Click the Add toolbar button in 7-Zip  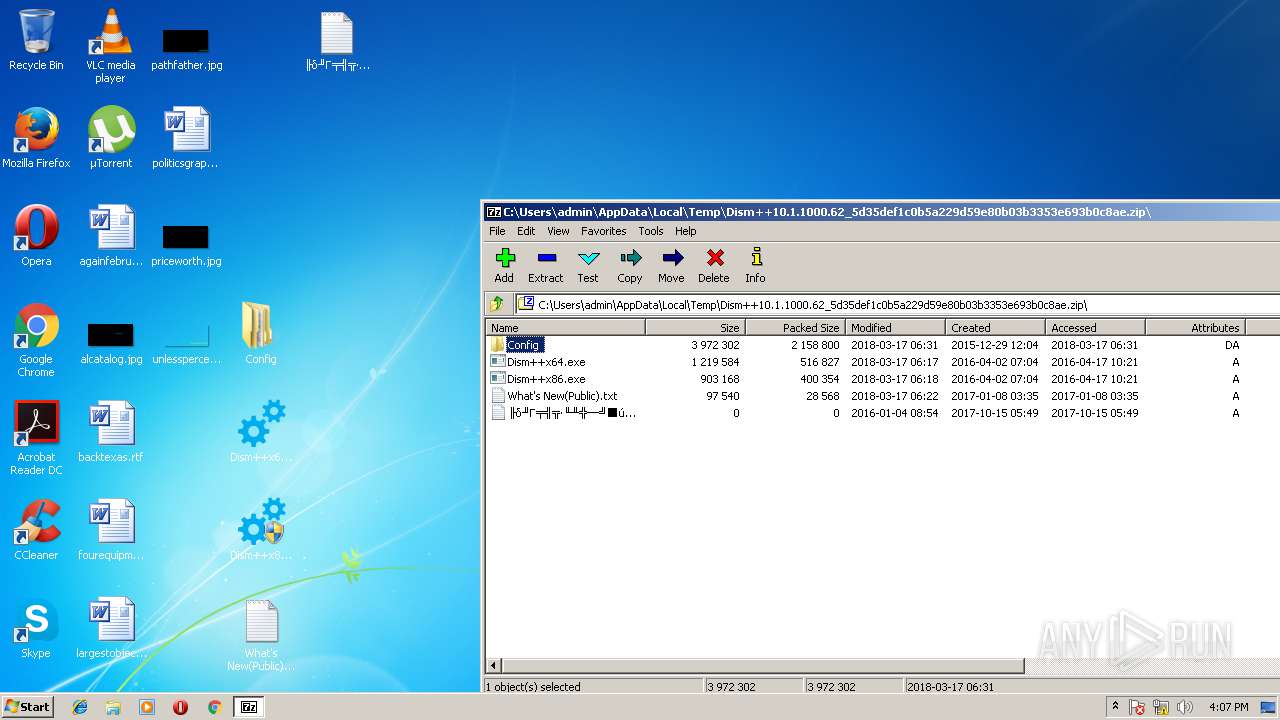point(504,266)
